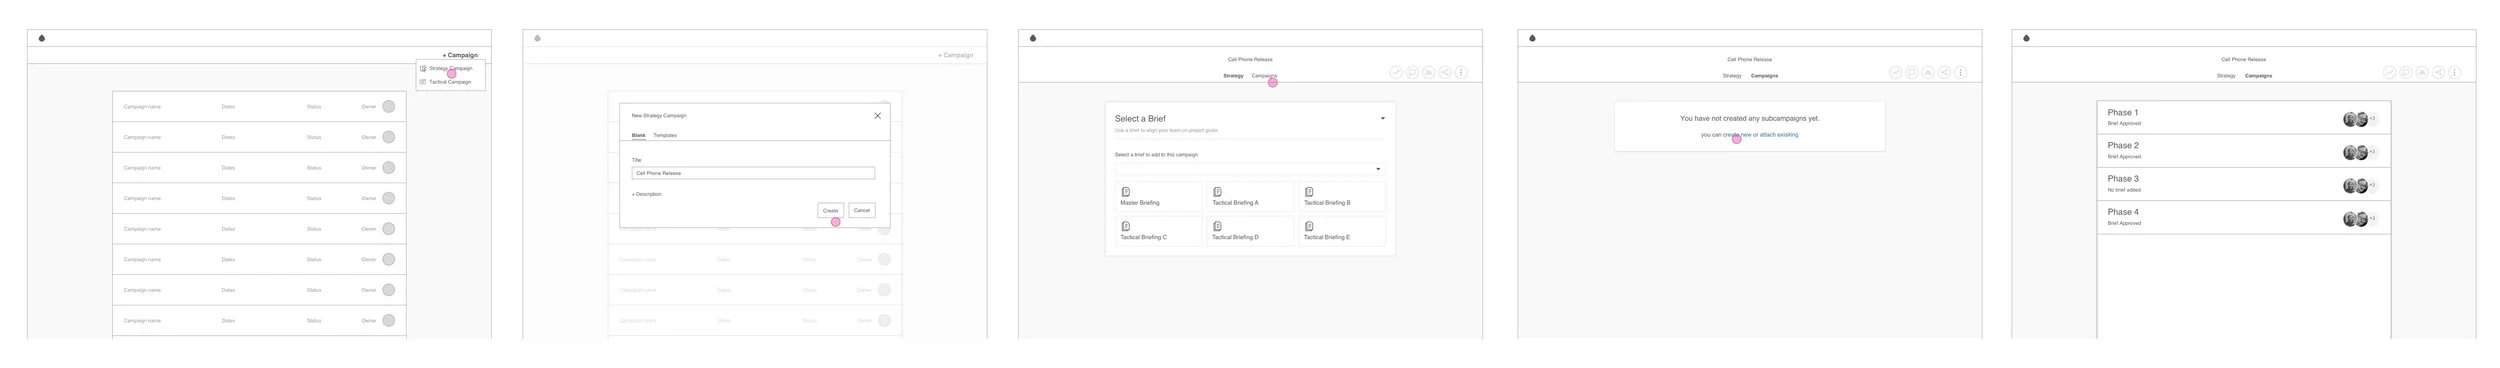Click the Cancel button in the dialog
Screen dimensions: 2500x368
(862, 211)
